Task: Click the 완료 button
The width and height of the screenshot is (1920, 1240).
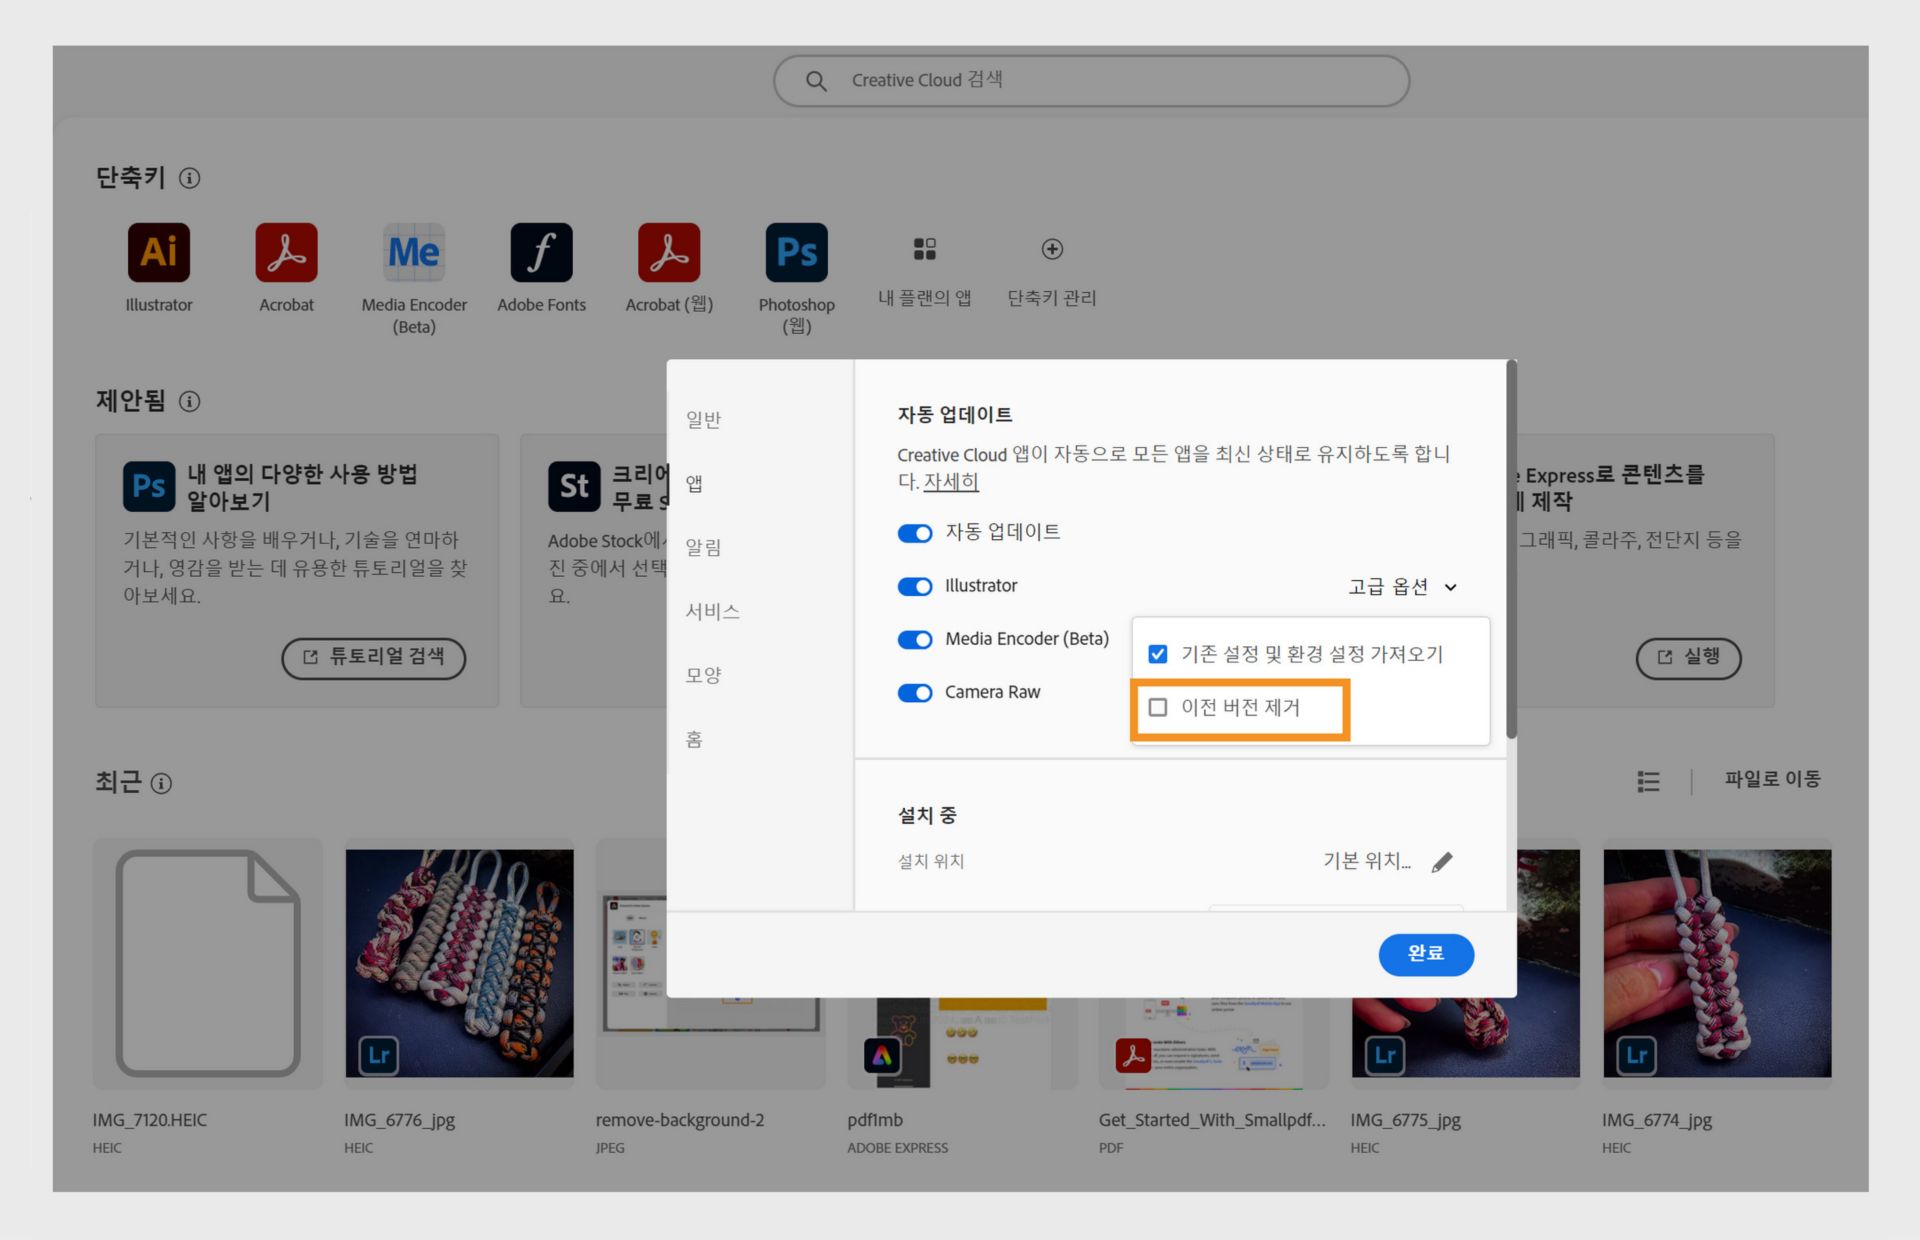Action: click(1425, 954)
